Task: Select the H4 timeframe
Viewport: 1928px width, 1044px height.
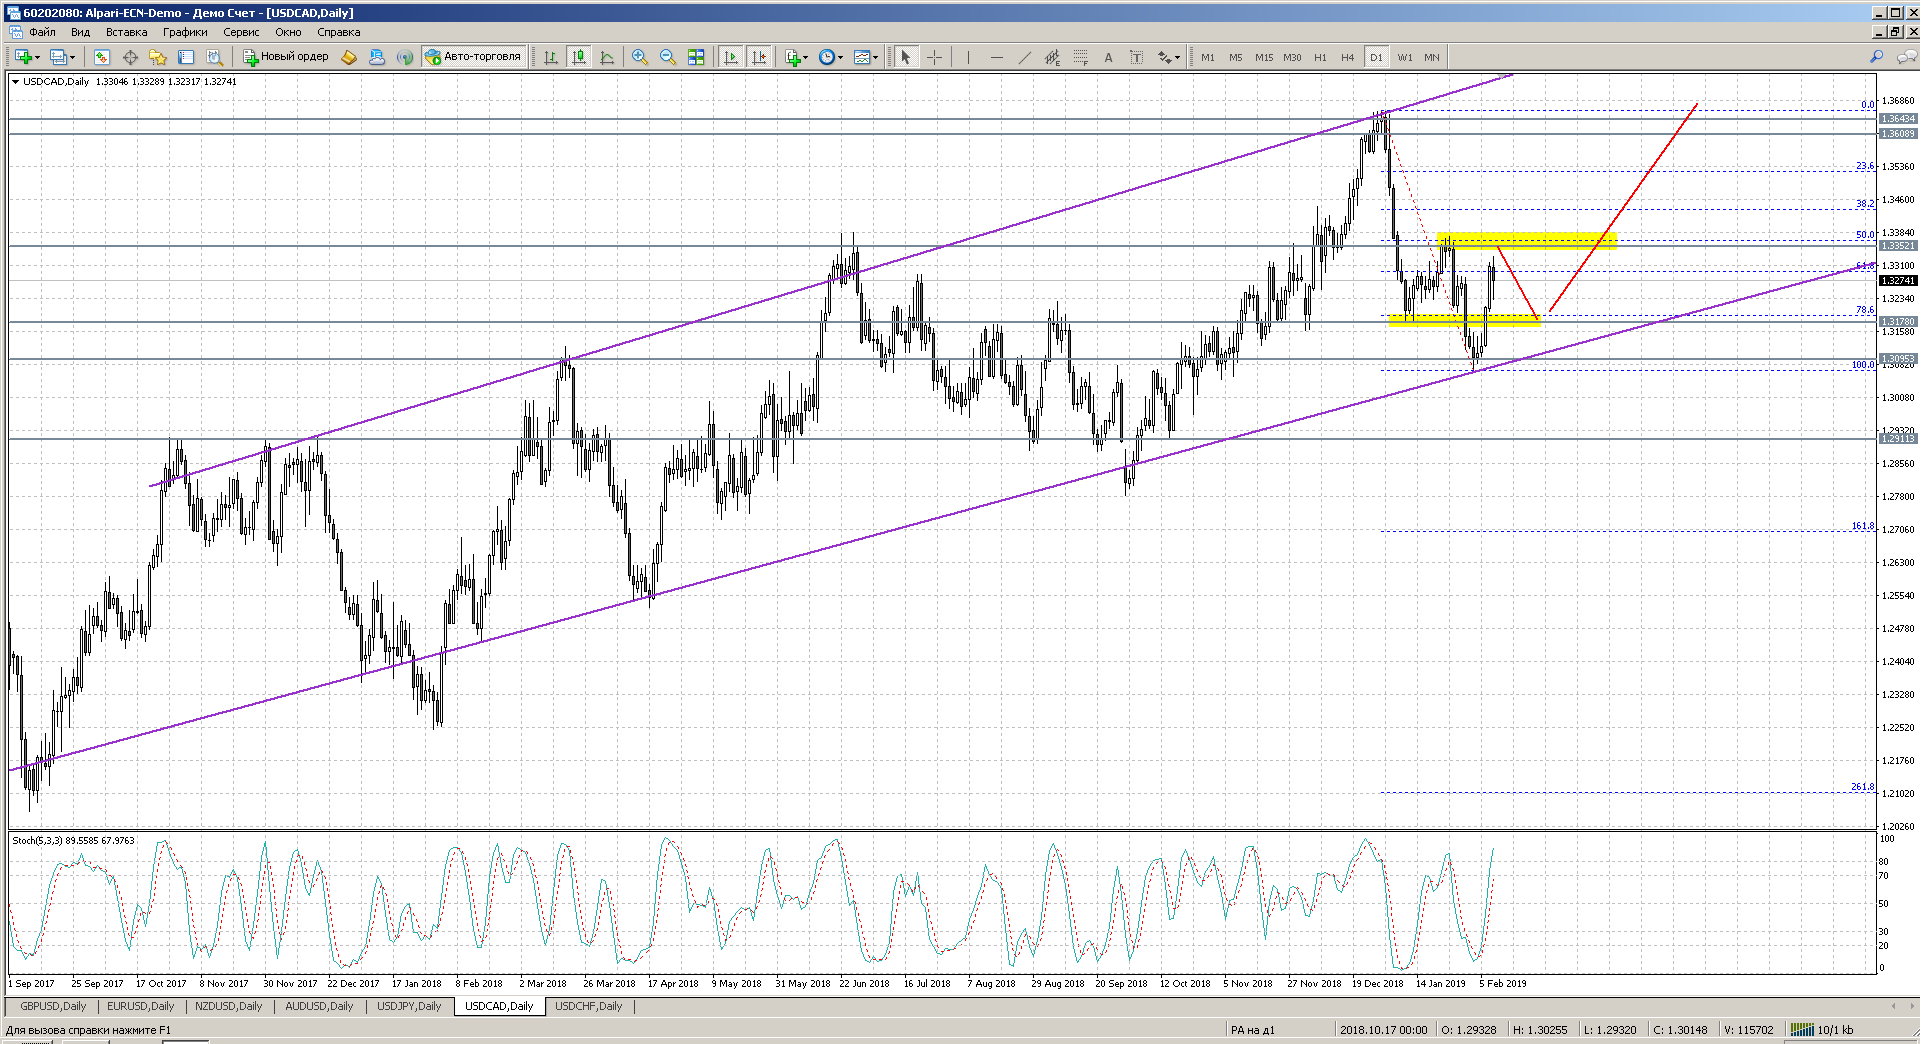Action: pos(1348,57)
